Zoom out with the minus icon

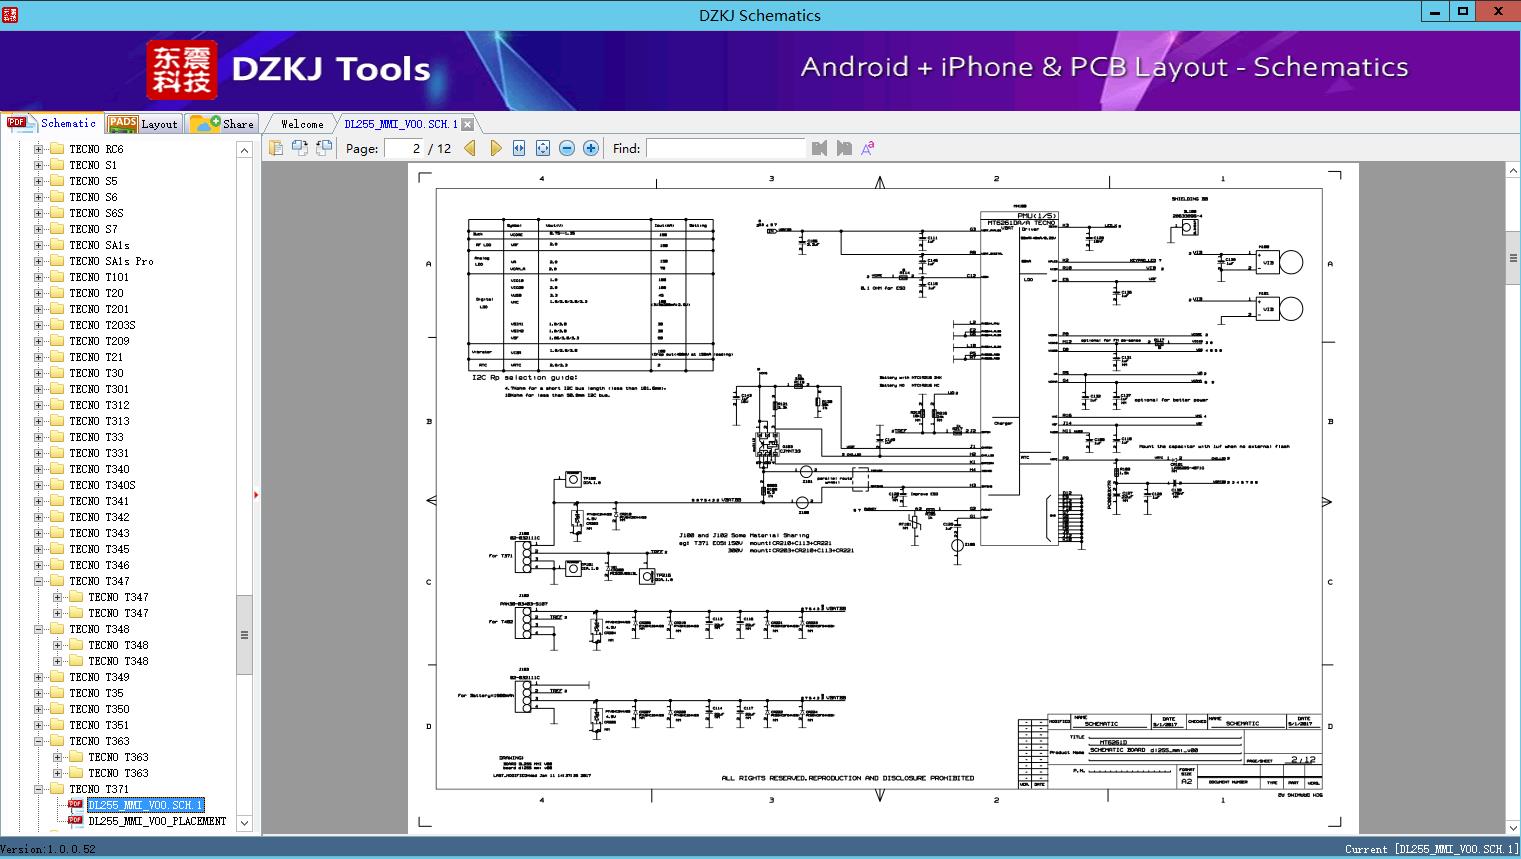click(567, 148)
